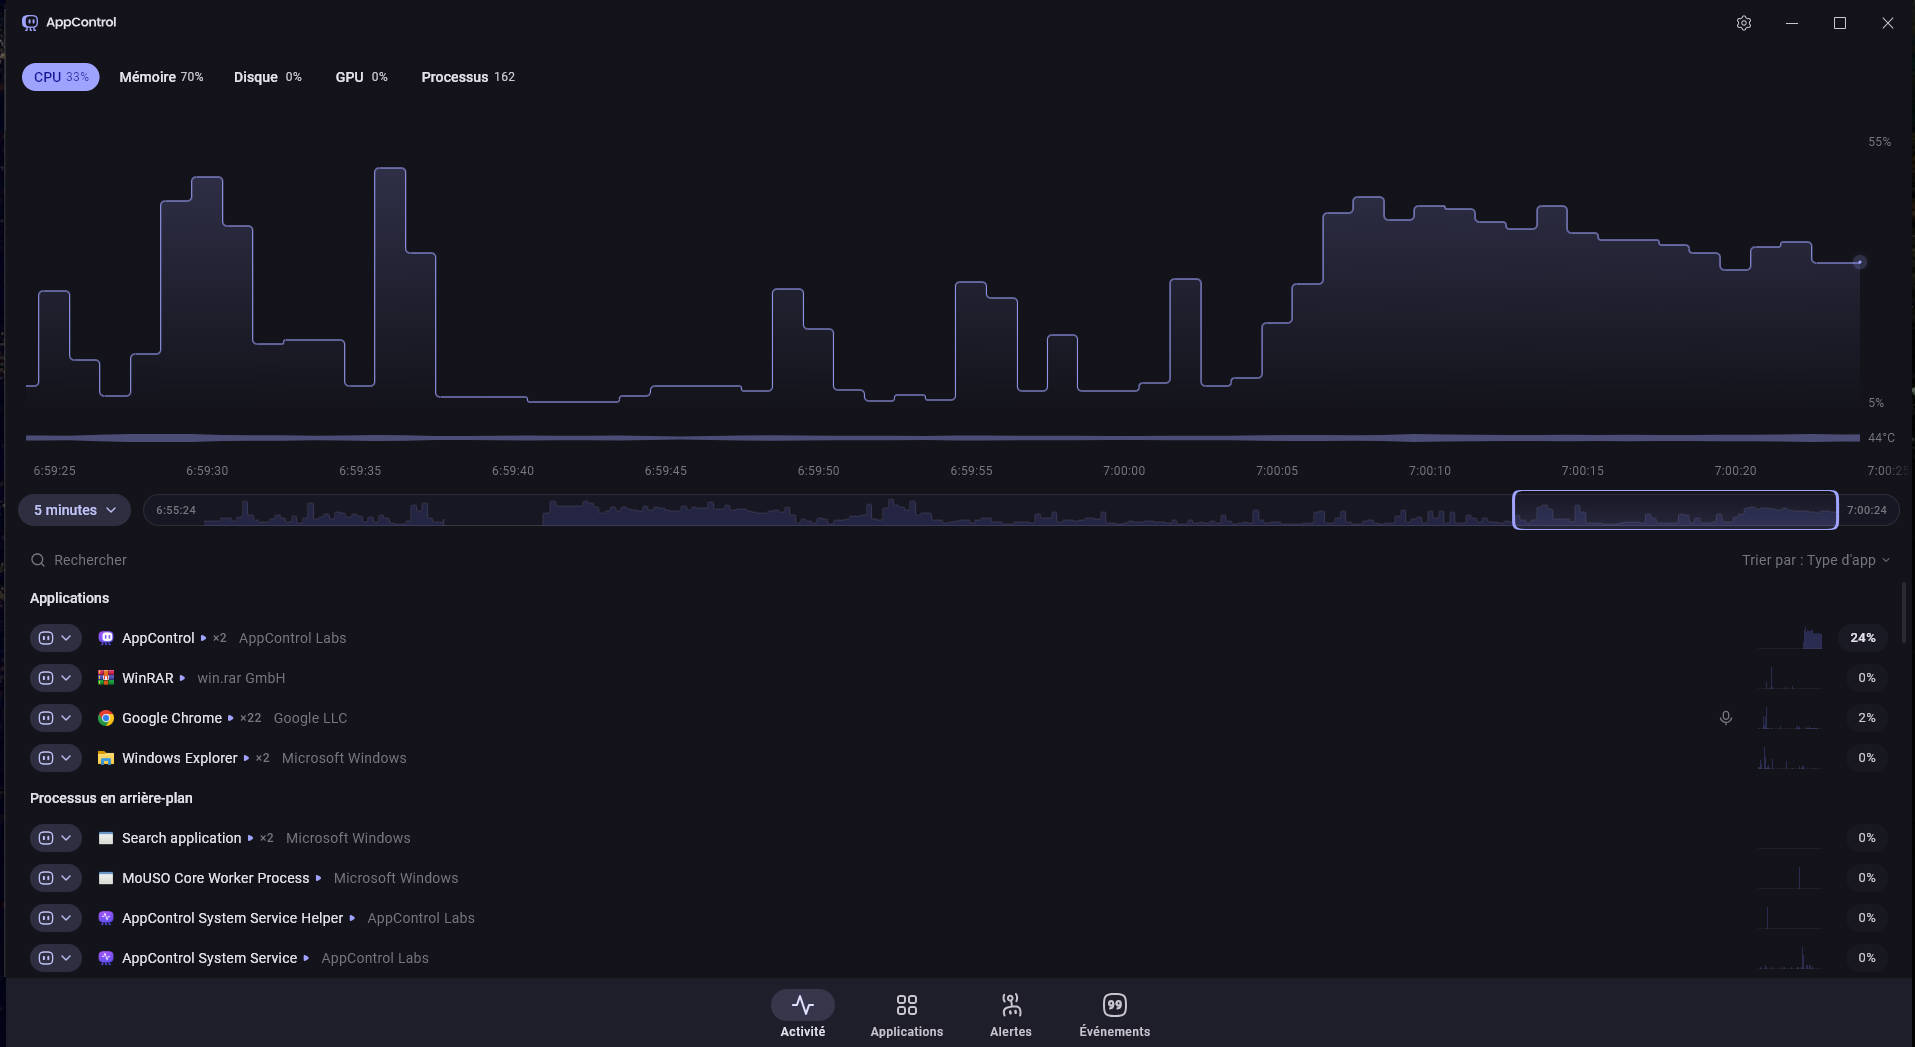The height and width of the screenshot is (1047, 1915).
Task: Select the CPU 33% tab
Action: pos(61,77)
